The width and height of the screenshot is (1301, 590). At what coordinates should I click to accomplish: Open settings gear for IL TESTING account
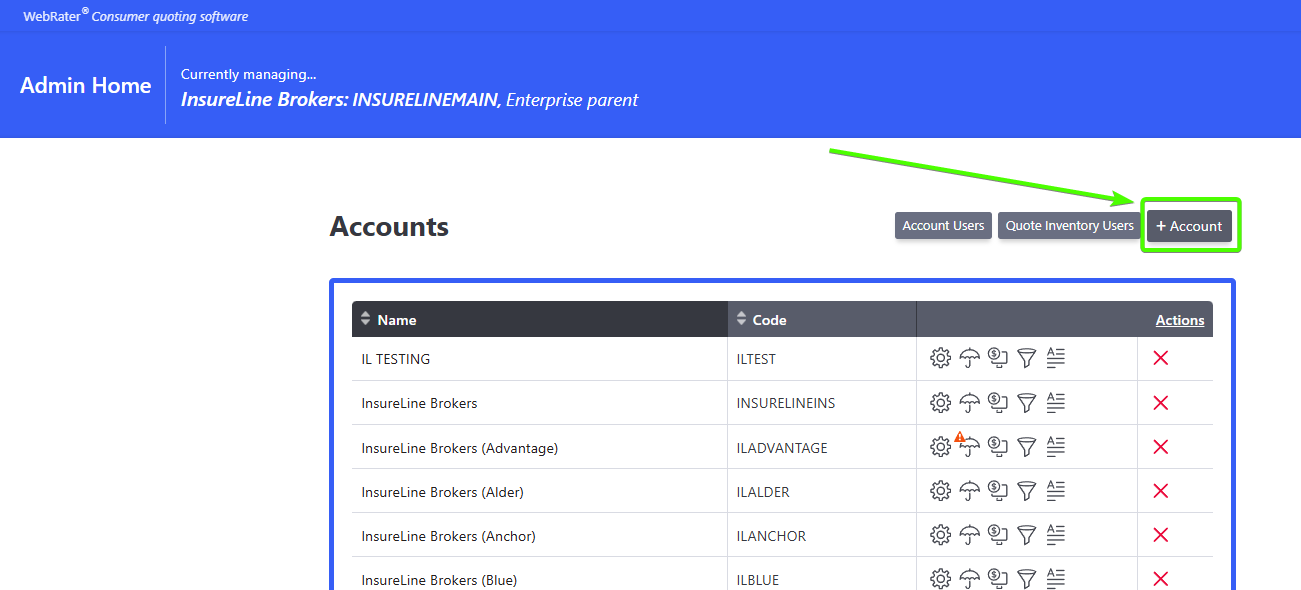tap(940, 358)
